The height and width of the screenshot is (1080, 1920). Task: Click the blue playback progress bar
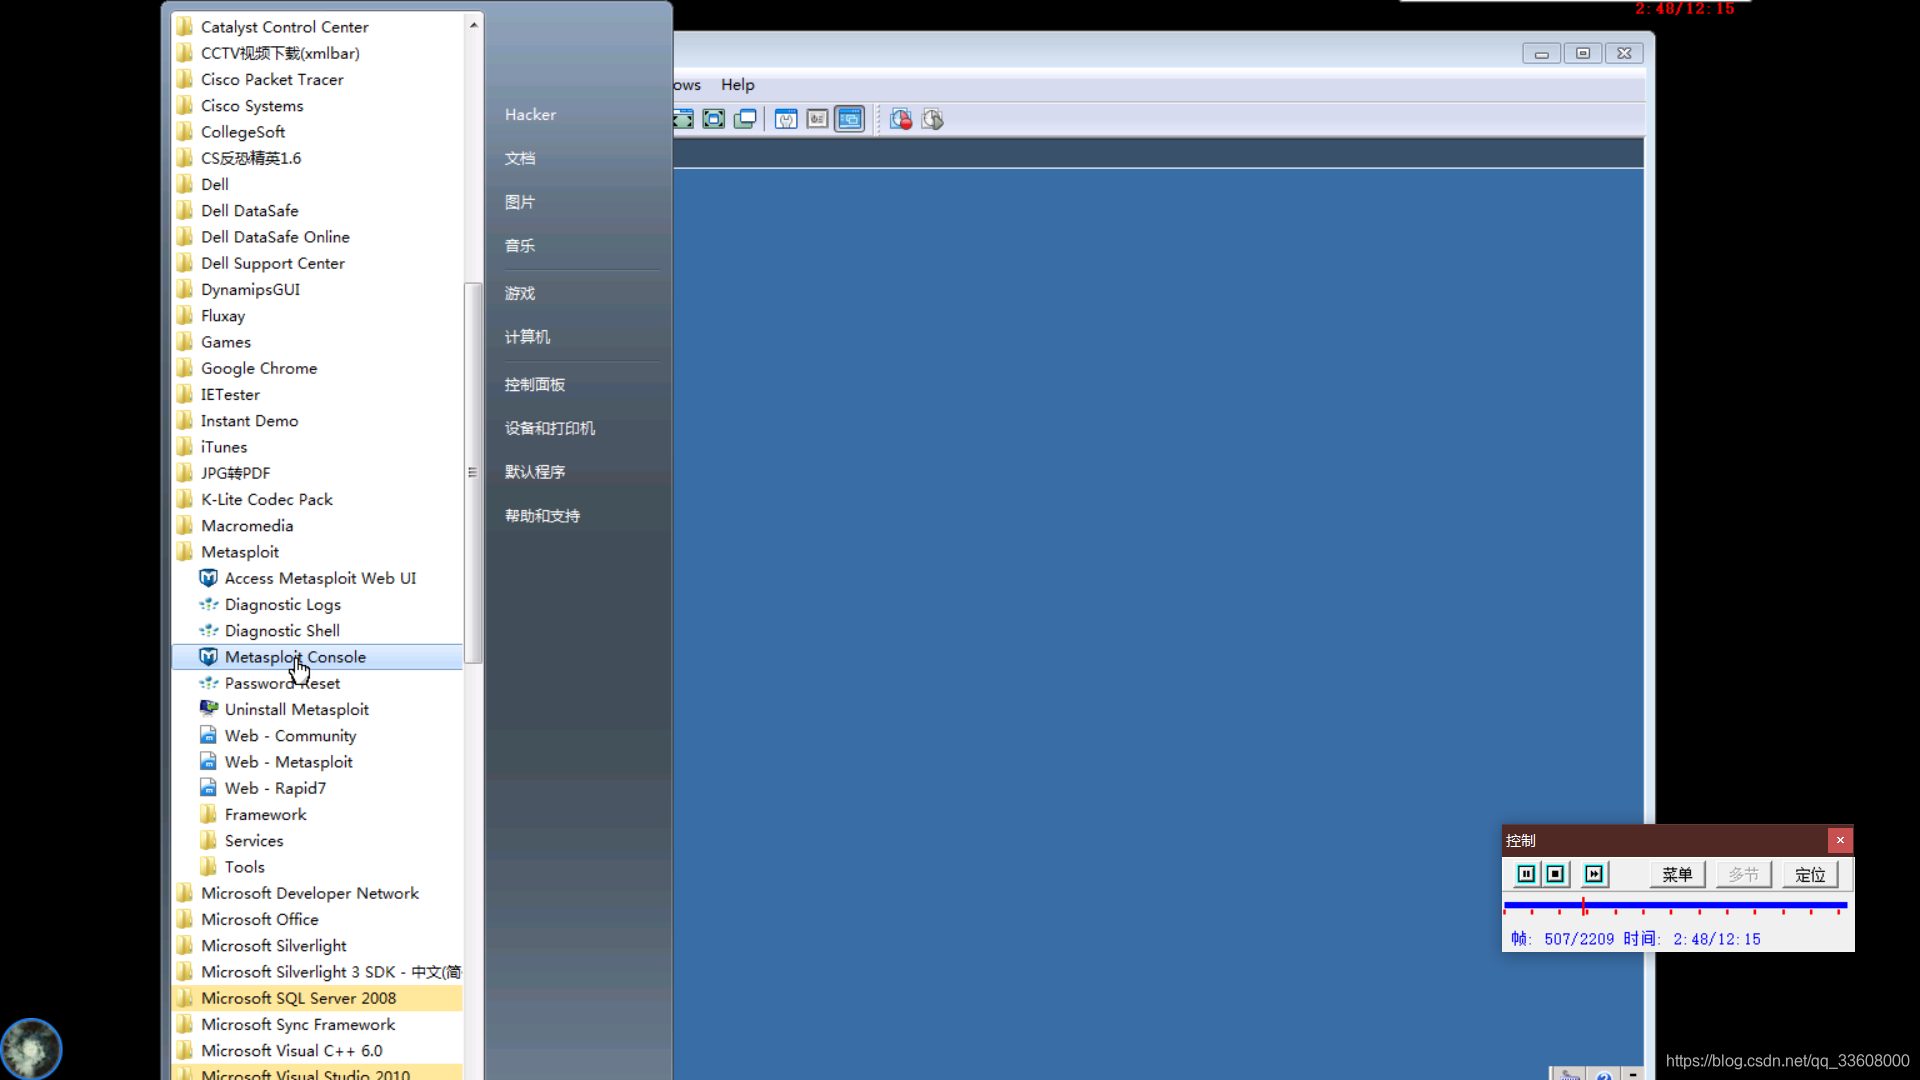1676,905
